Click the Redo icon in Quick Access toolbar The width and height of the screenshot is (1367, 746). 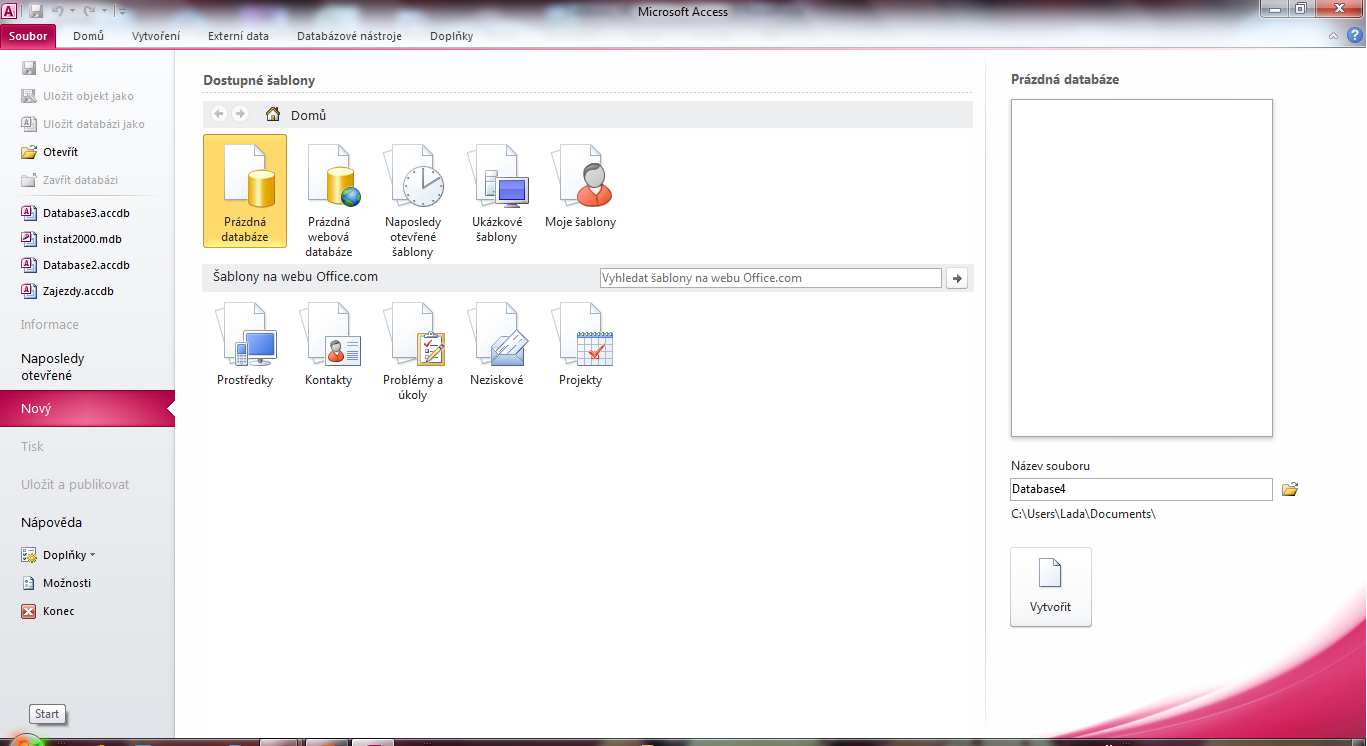(88, 11)
